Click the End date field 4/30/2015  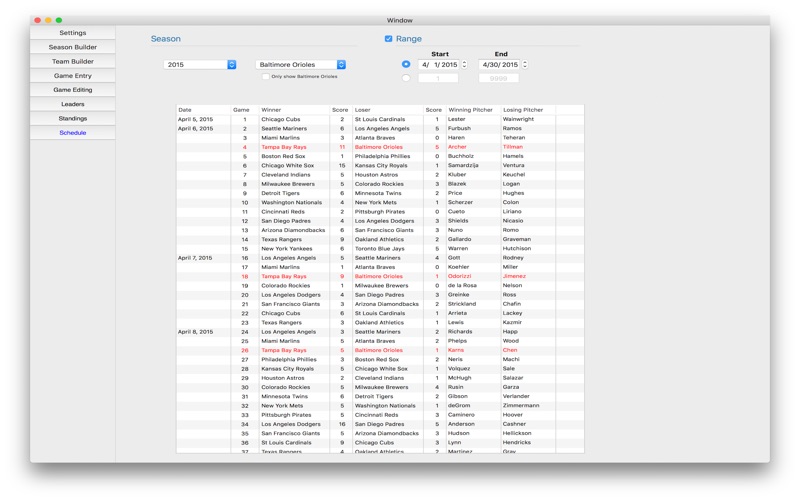pos(498,65)
